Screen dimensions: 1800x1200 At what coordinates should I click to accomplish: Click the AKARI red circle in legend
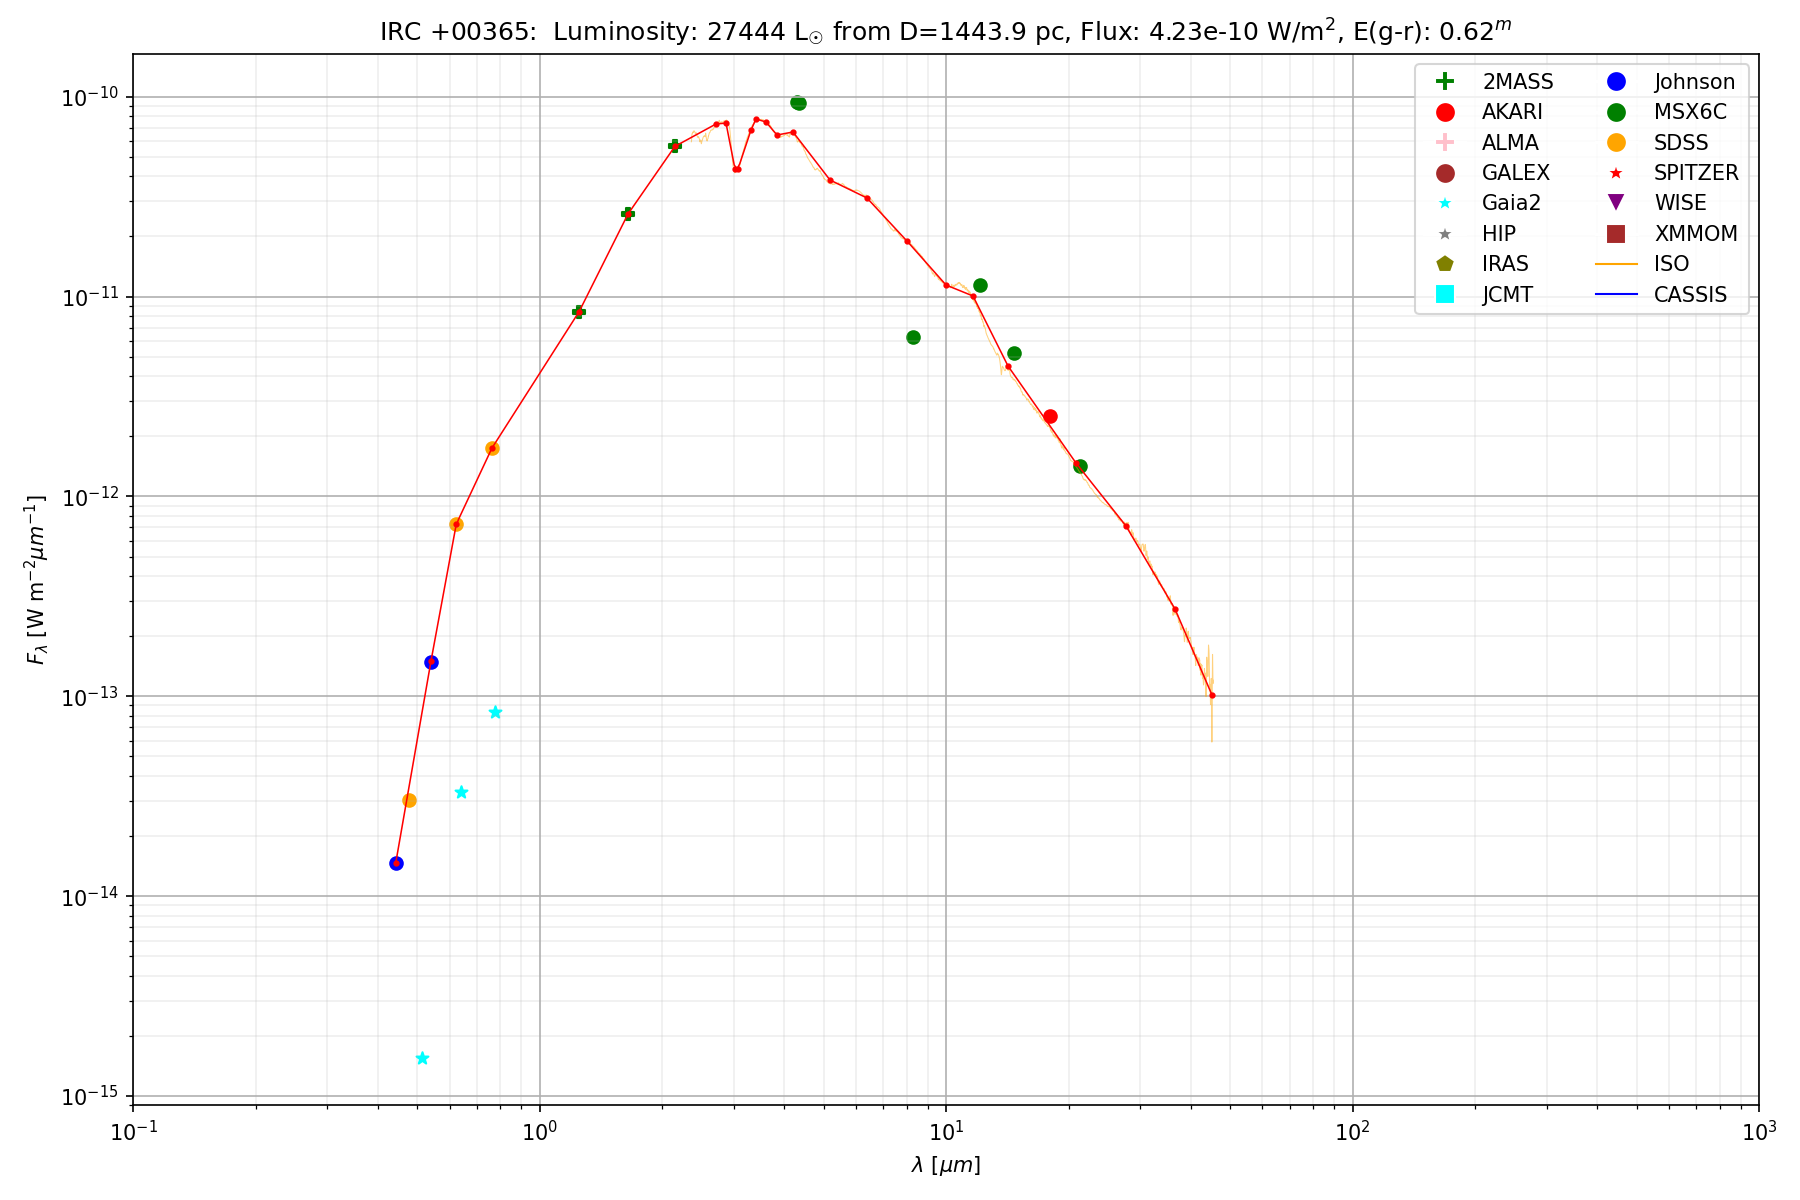[x=1444, y=112]
